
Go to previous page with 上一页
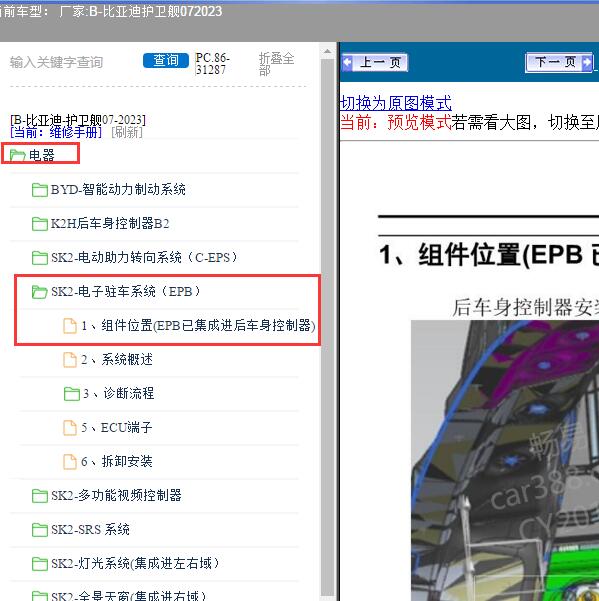[x=374, y=62]
